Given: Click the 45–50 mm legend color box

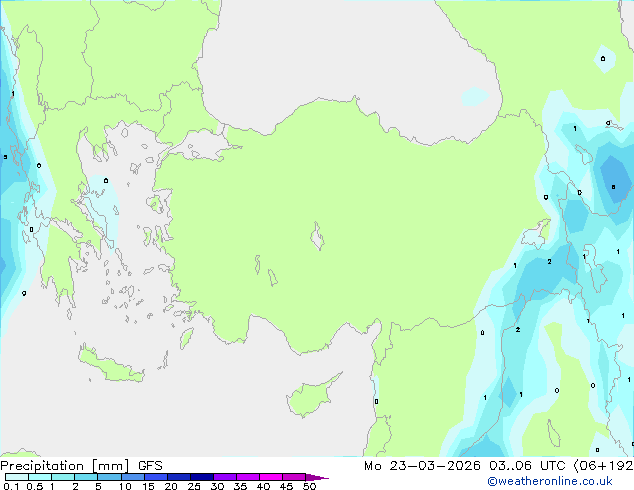Looking at the screenshot, I should click(x=294, y=477).
